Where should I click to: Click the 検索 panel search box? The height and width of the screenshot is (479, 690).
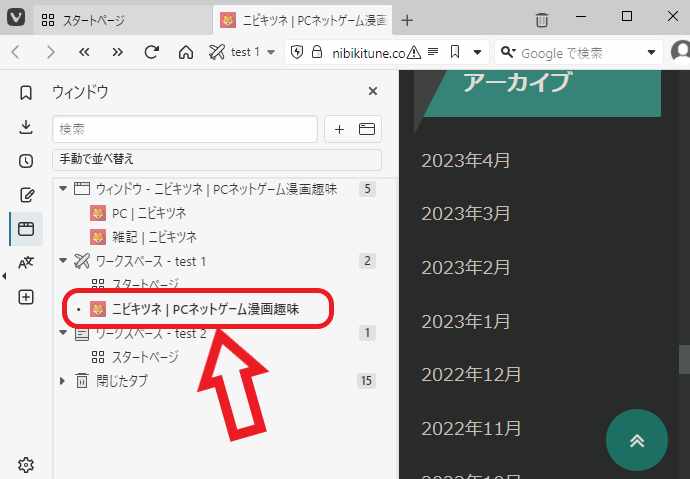point(185,129)
